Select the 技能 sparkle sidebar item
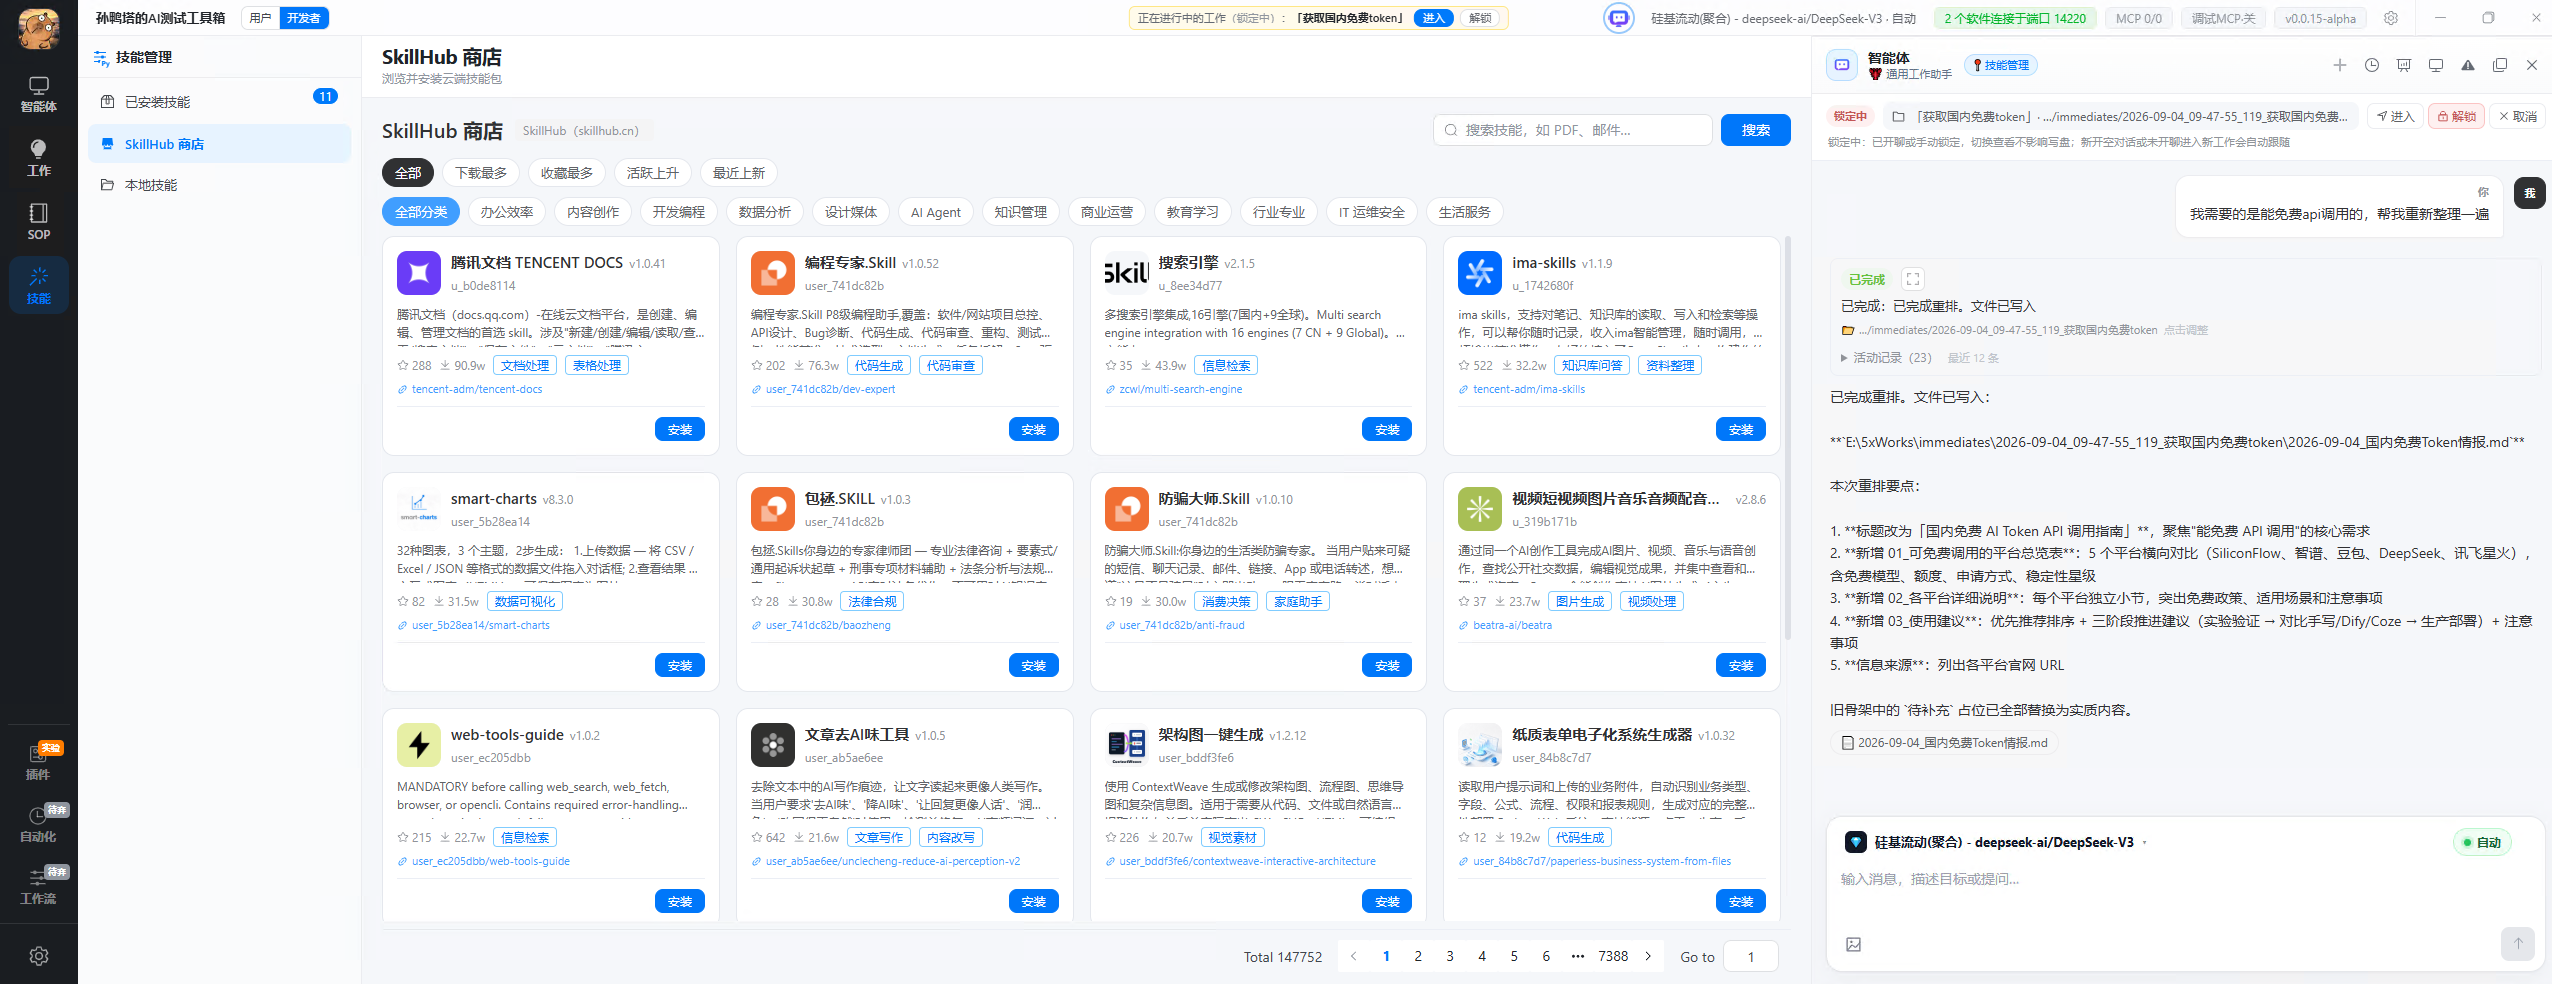 [x=38, y=286]
